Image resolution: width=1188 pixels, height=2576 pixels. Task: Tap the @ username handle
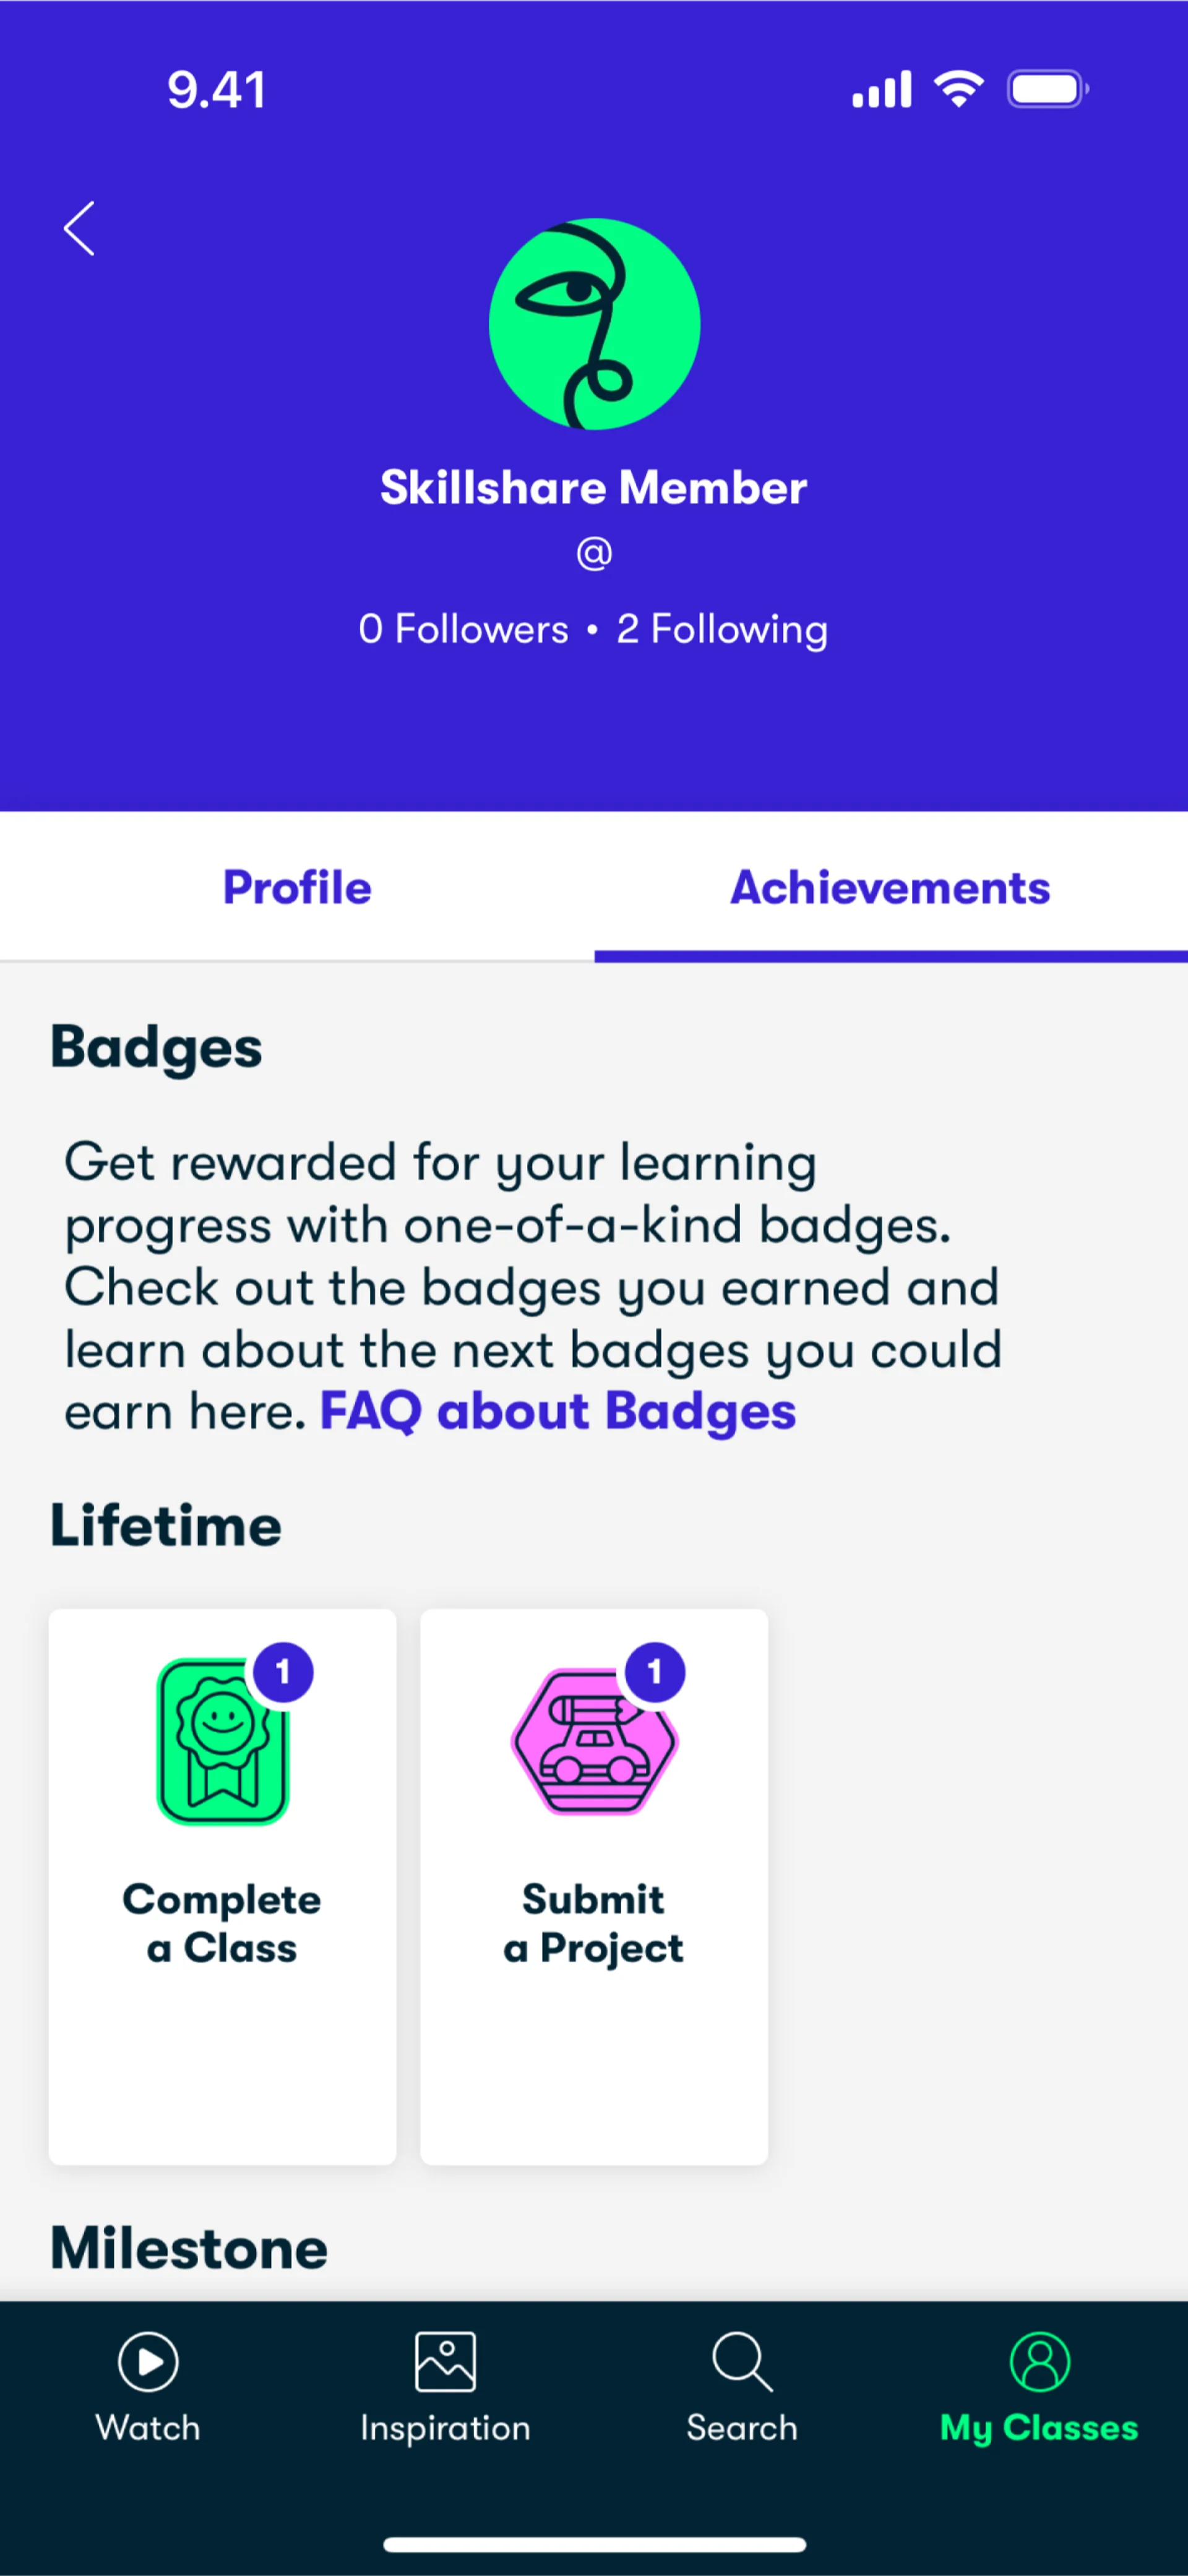594,553
